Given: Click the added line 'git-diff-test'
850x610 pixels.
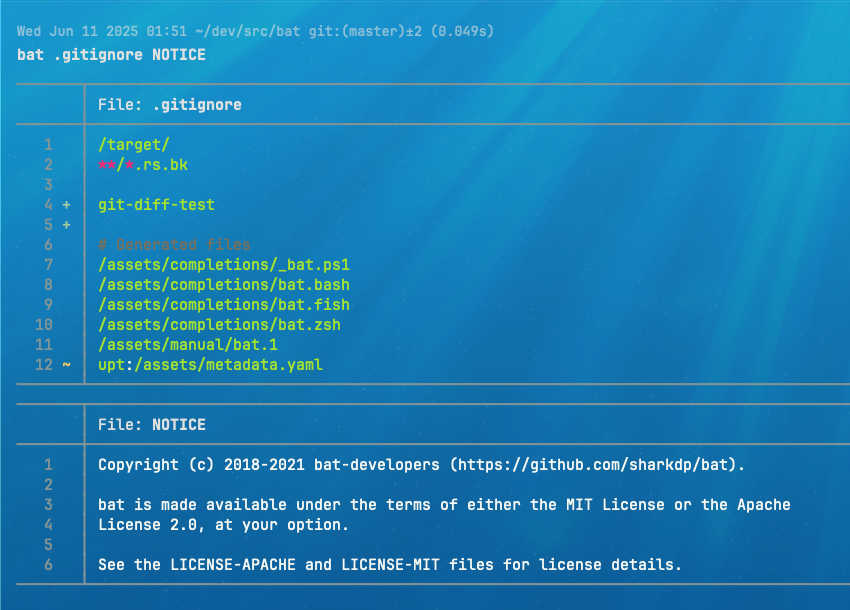Looking at the screenshot, I should (157, 205).
